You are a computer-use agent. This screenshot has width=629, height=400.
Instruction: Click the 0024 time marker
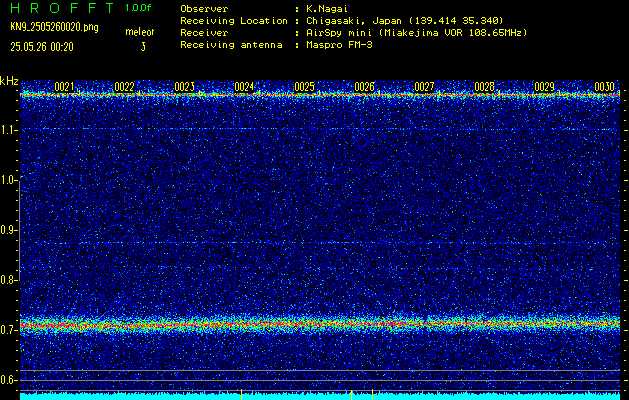coord(244,87)
